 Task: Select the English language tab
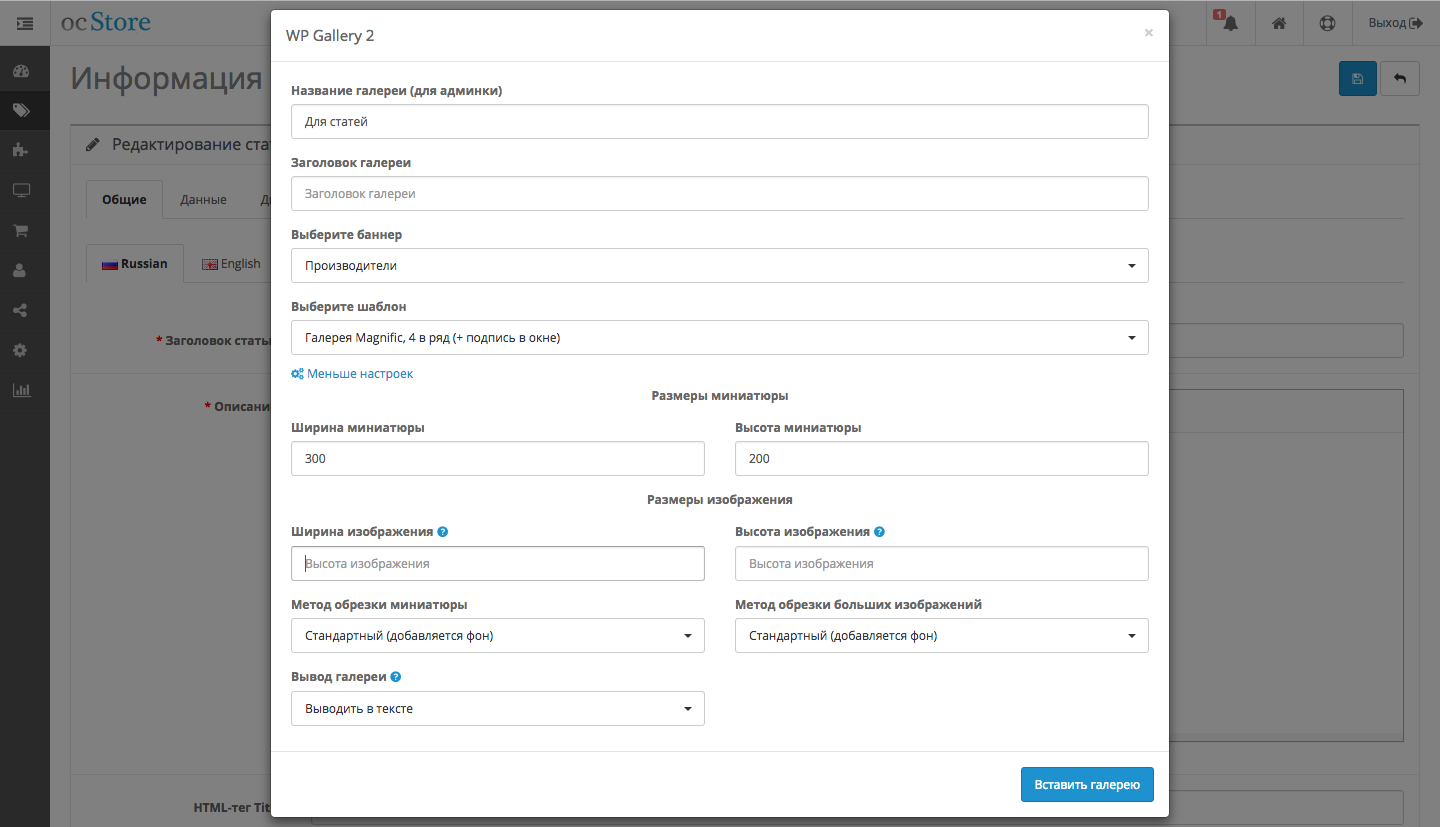231,264
